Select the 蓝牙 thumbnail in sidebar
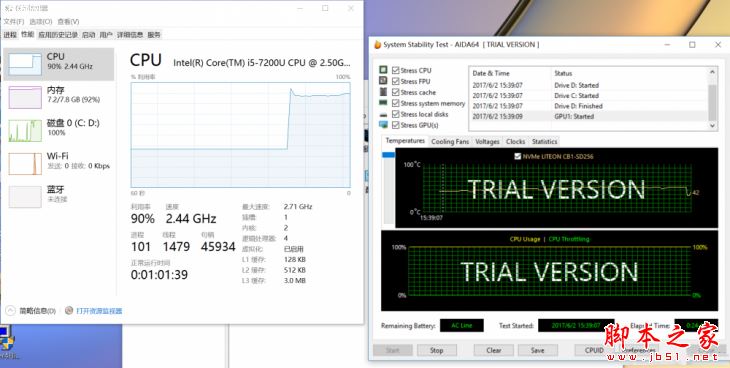The image size is (730, 368). 25,197
